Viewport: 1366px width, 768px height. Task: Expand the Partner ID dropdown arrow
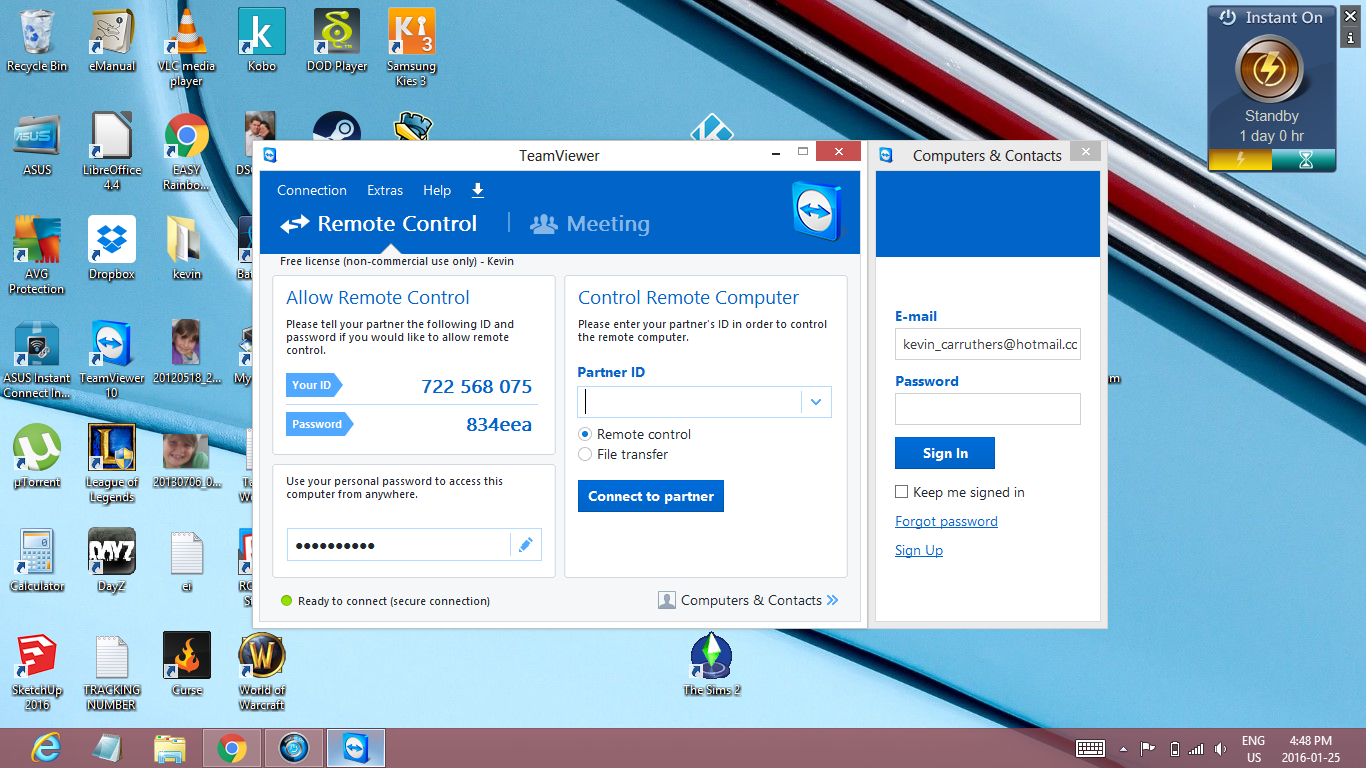click(816, 402)
